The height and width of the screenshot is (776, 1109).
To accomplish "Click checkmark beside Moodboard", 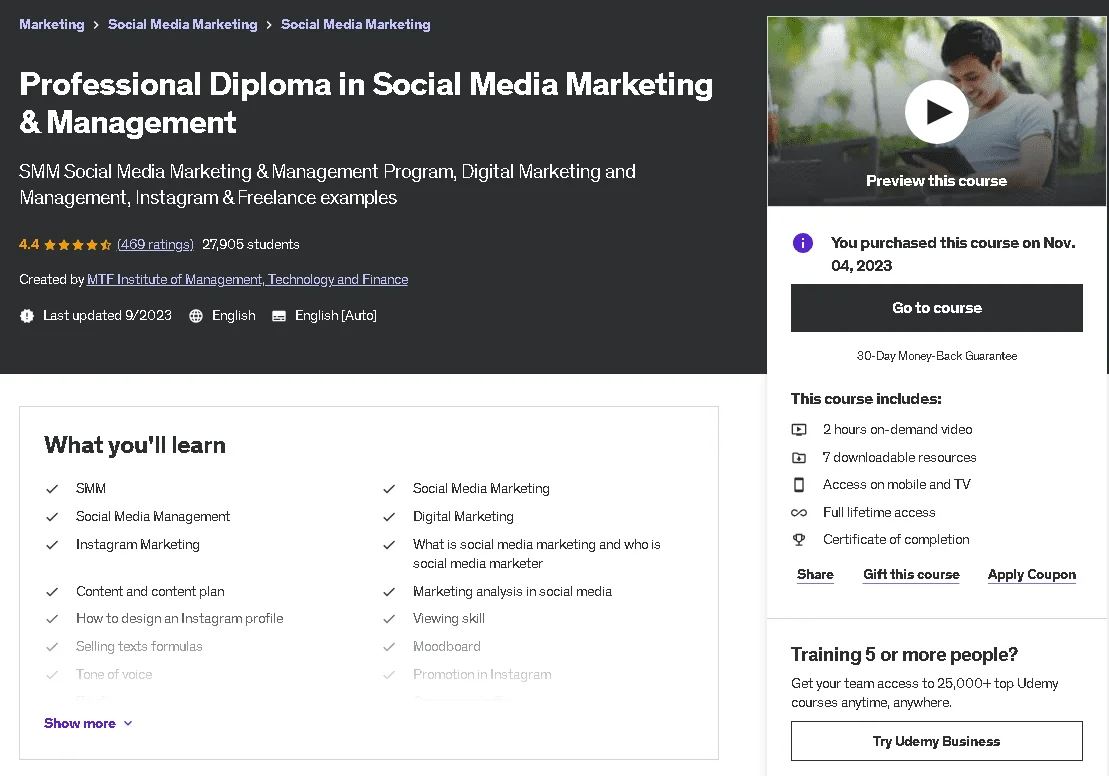I will [x=389, y=647].
